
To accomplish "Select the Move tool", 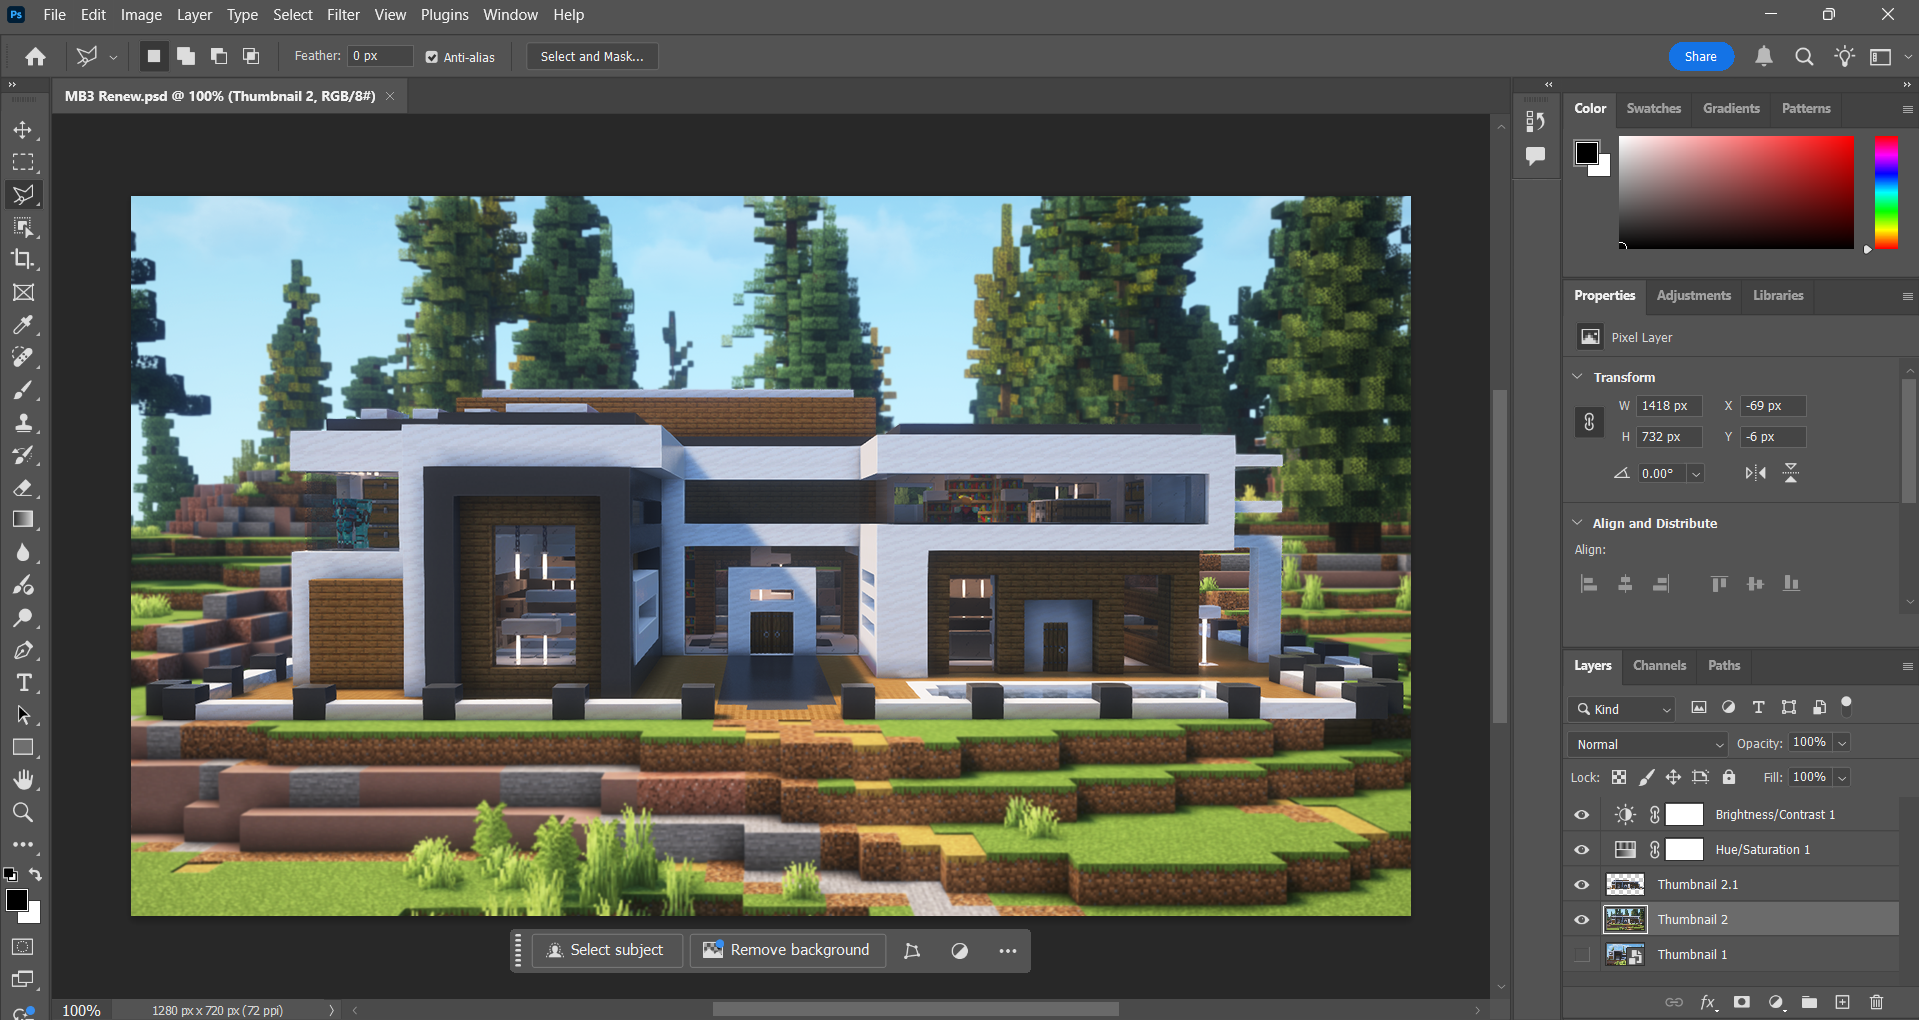I will click(x=23, y=130).
